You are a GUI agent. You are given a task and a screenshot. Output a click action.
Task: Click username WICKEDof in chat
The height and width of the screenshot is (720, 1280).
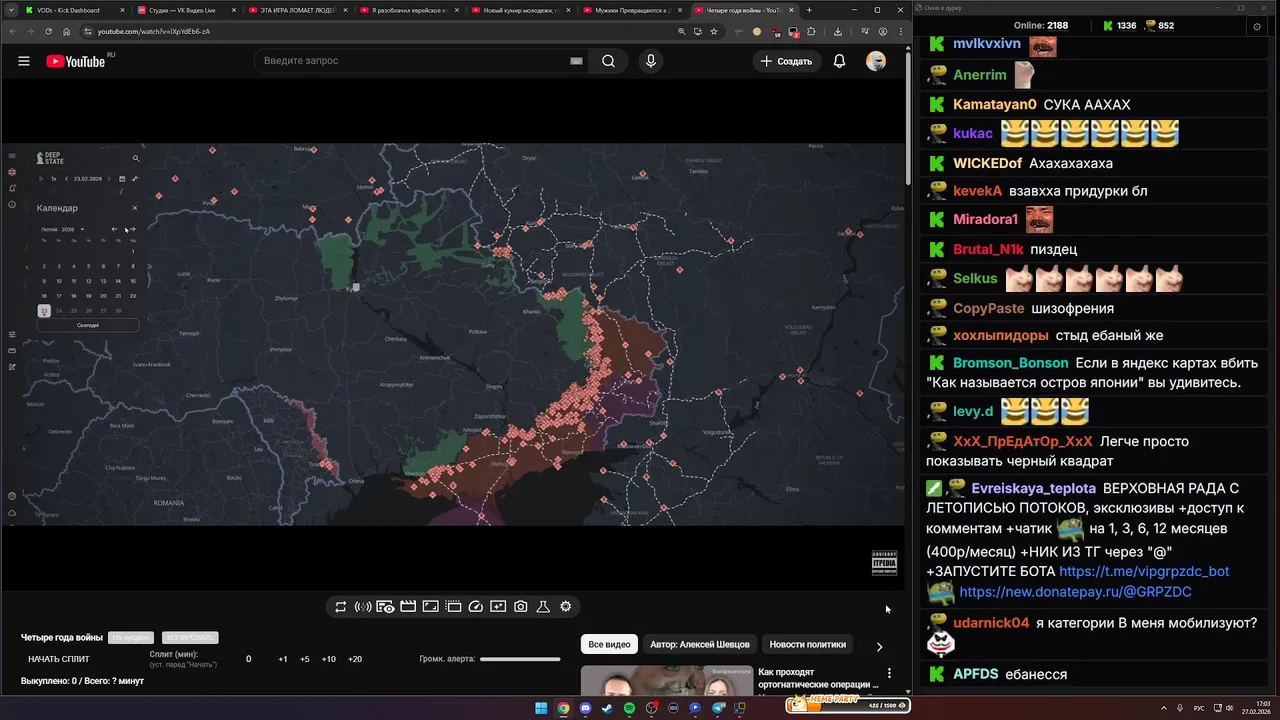click(987, 163)
